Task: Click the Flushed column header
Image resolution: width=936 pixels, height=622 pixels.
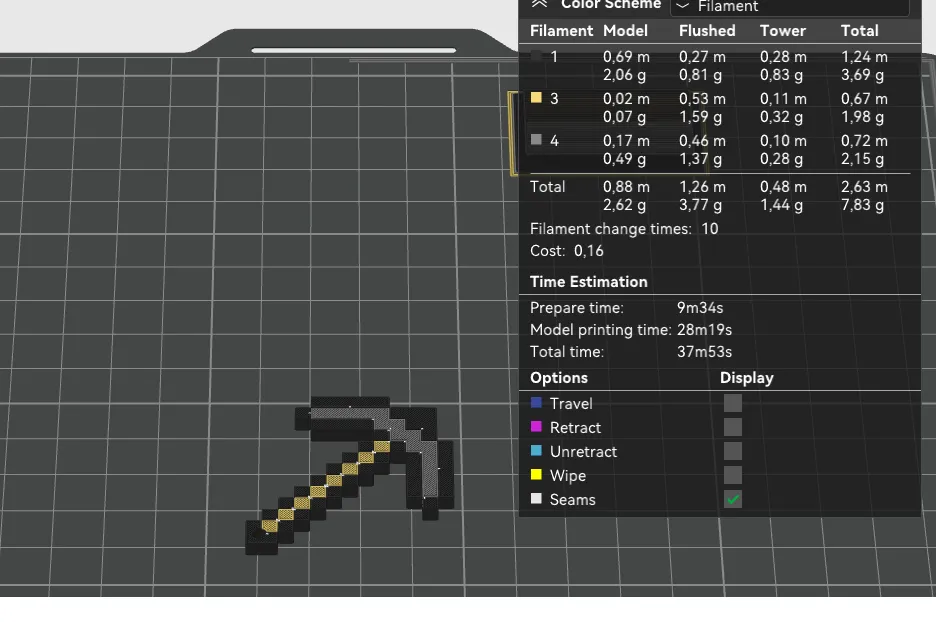Action: (x=706, y=31)
